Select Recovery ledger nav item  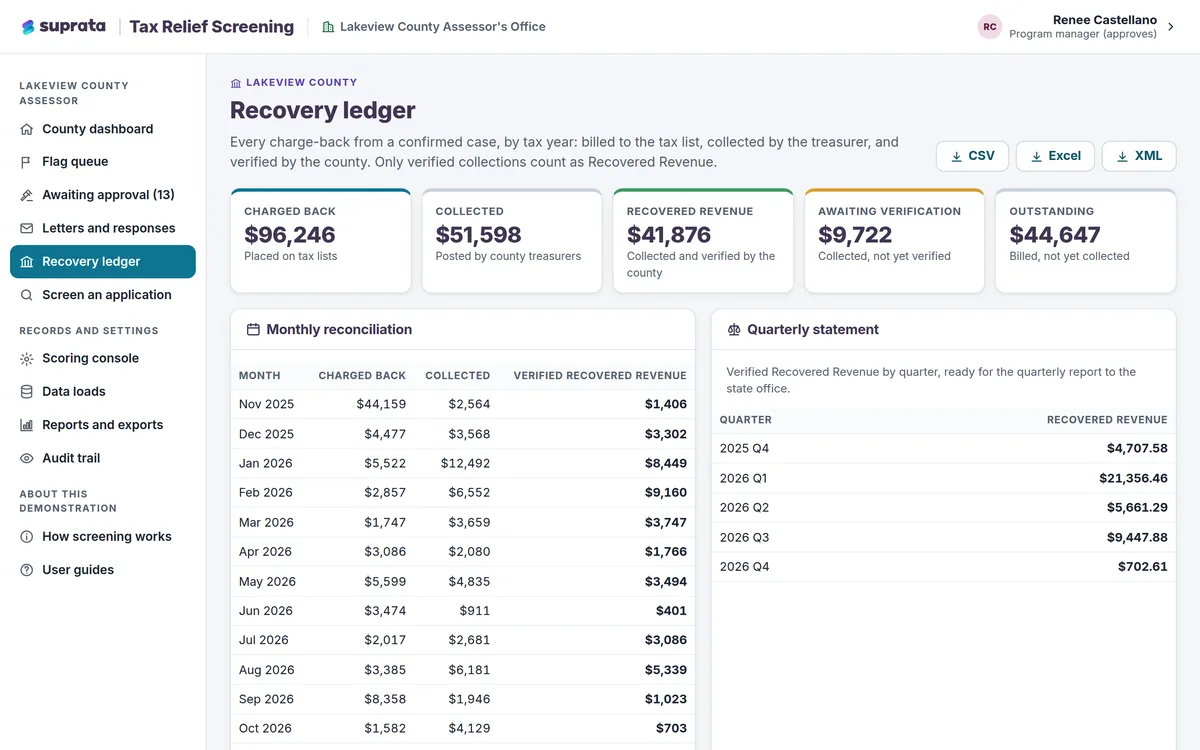103,262
